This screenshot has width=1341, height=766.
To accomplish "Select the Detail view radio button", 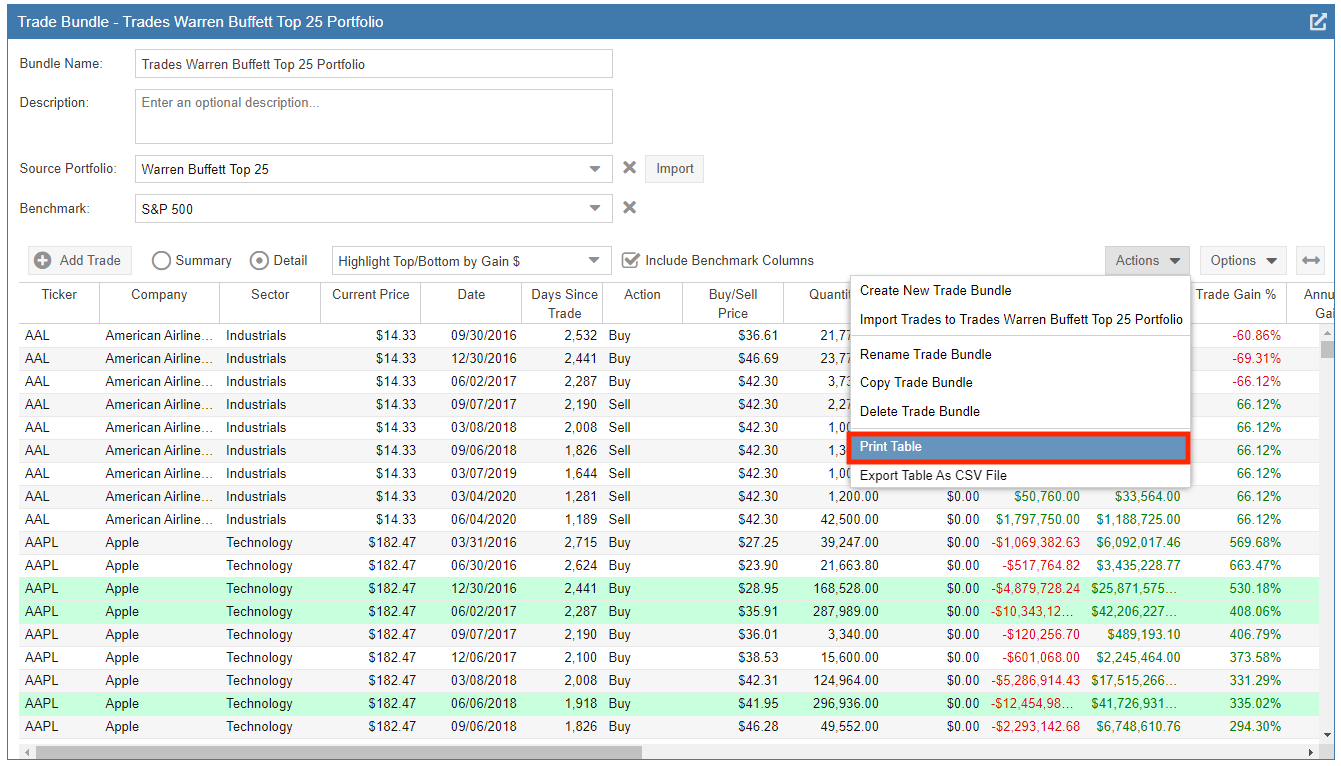I will 259,260.
